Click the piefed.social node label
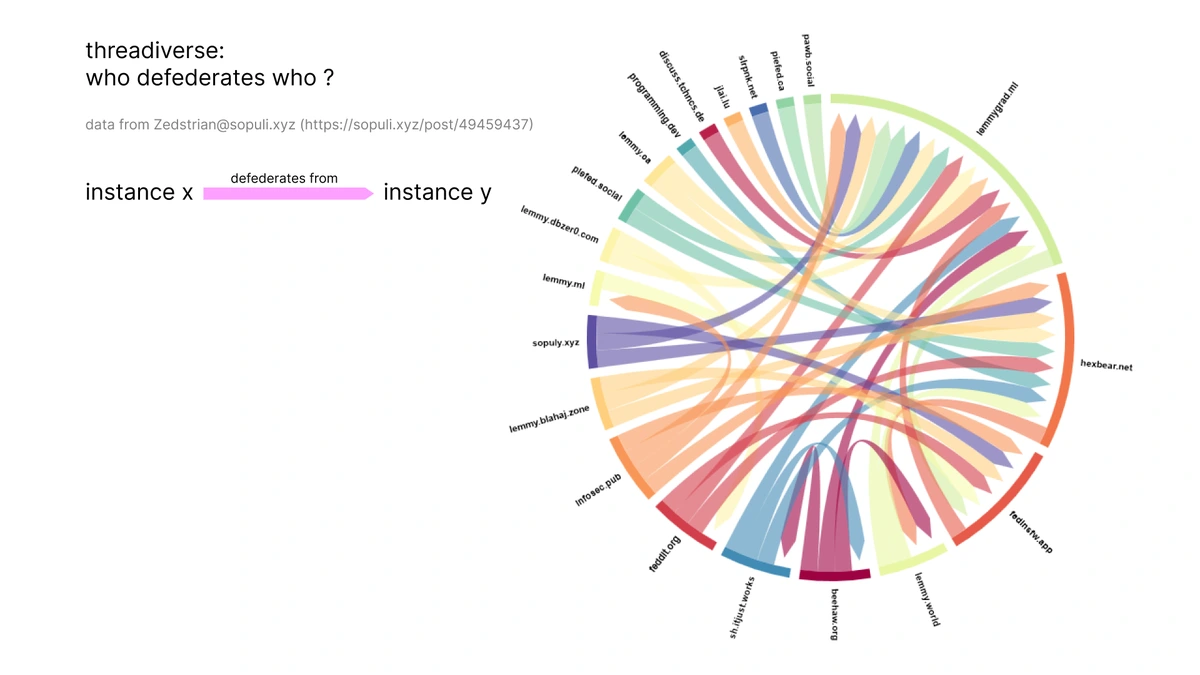The width and height of the screenshot is (1200, 675). 597,183
